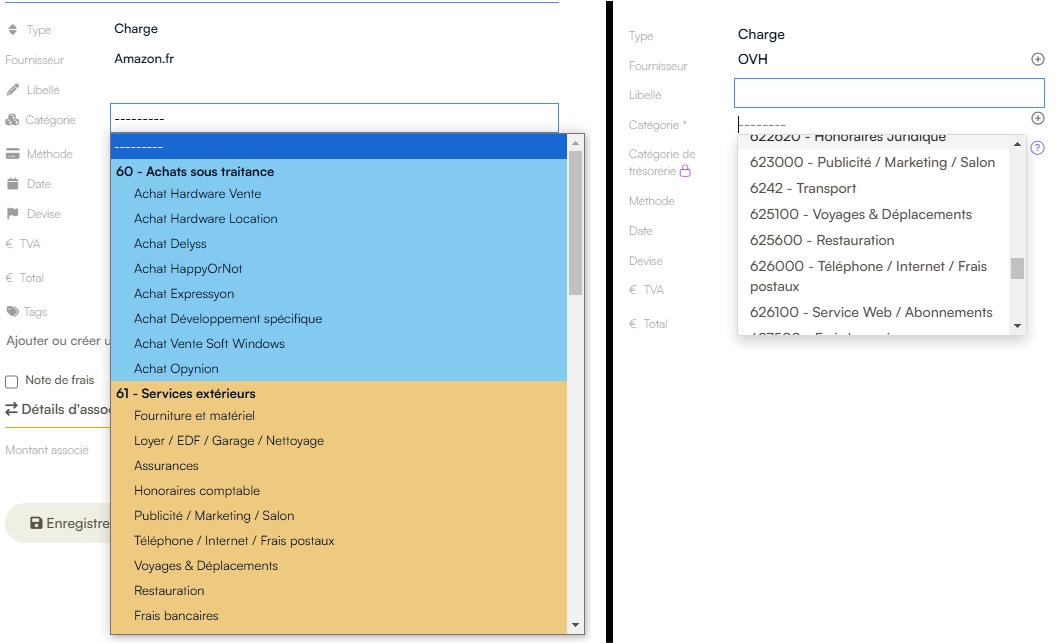Image resolution: width=1063 pixels, height=643 pixels.
Task: Click the Enregistrer save button
Action: pyautogui.click(x=60, y=523)
